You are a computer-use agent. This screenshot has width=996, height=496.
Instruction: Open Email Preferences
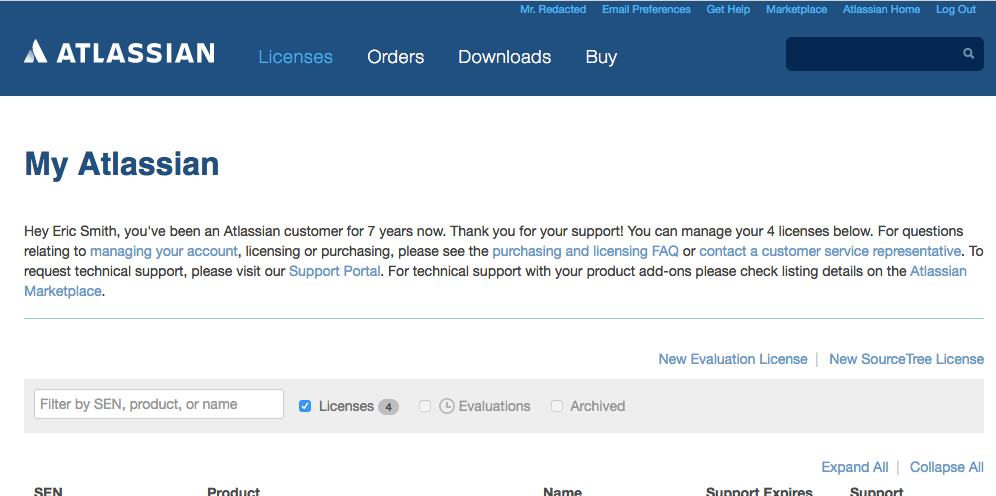tap(646, 10)
